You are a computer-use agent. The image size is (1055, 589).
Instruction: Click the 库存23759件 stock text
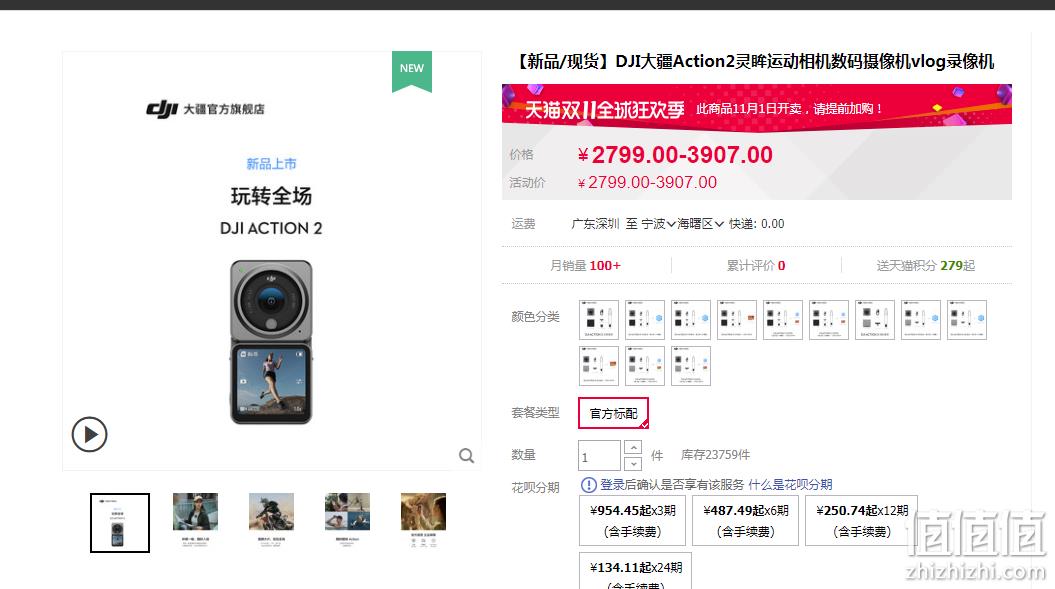[715, 455]
